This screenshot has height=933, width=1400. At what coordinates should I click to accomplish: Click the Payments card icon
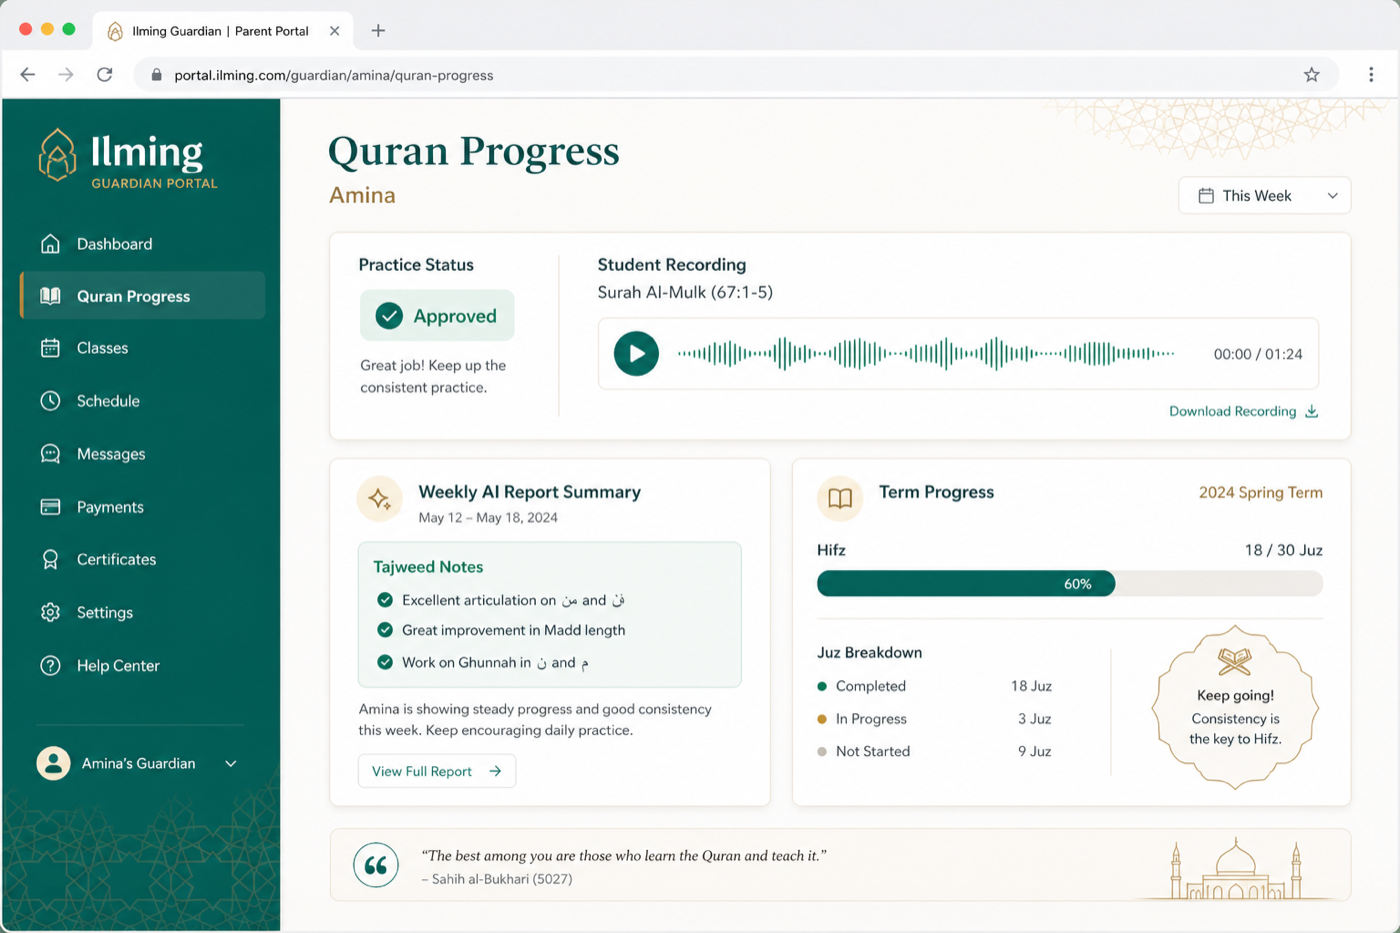coord(50,507)
